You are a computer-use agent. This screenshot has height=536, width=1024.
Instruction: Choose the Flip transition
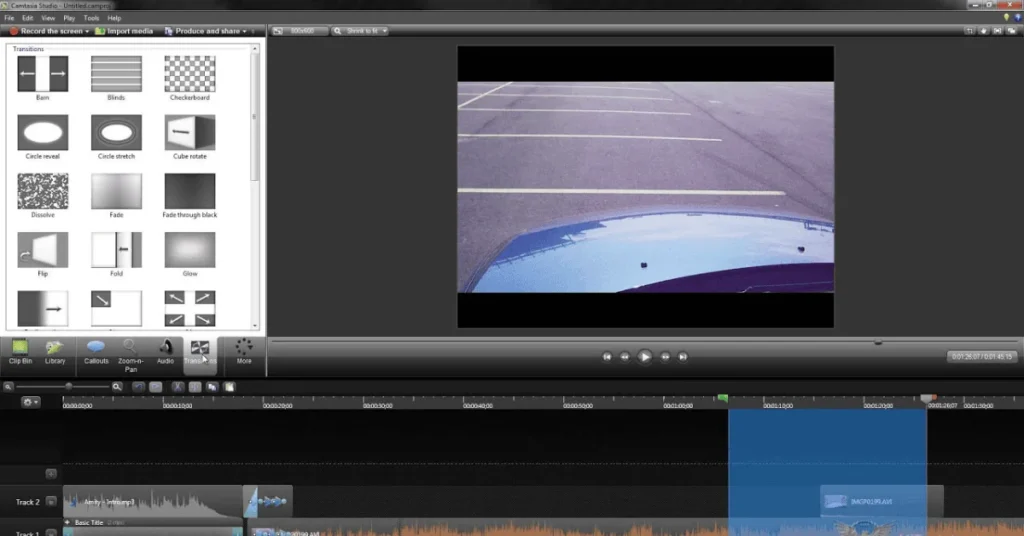[x=42, y=250]
